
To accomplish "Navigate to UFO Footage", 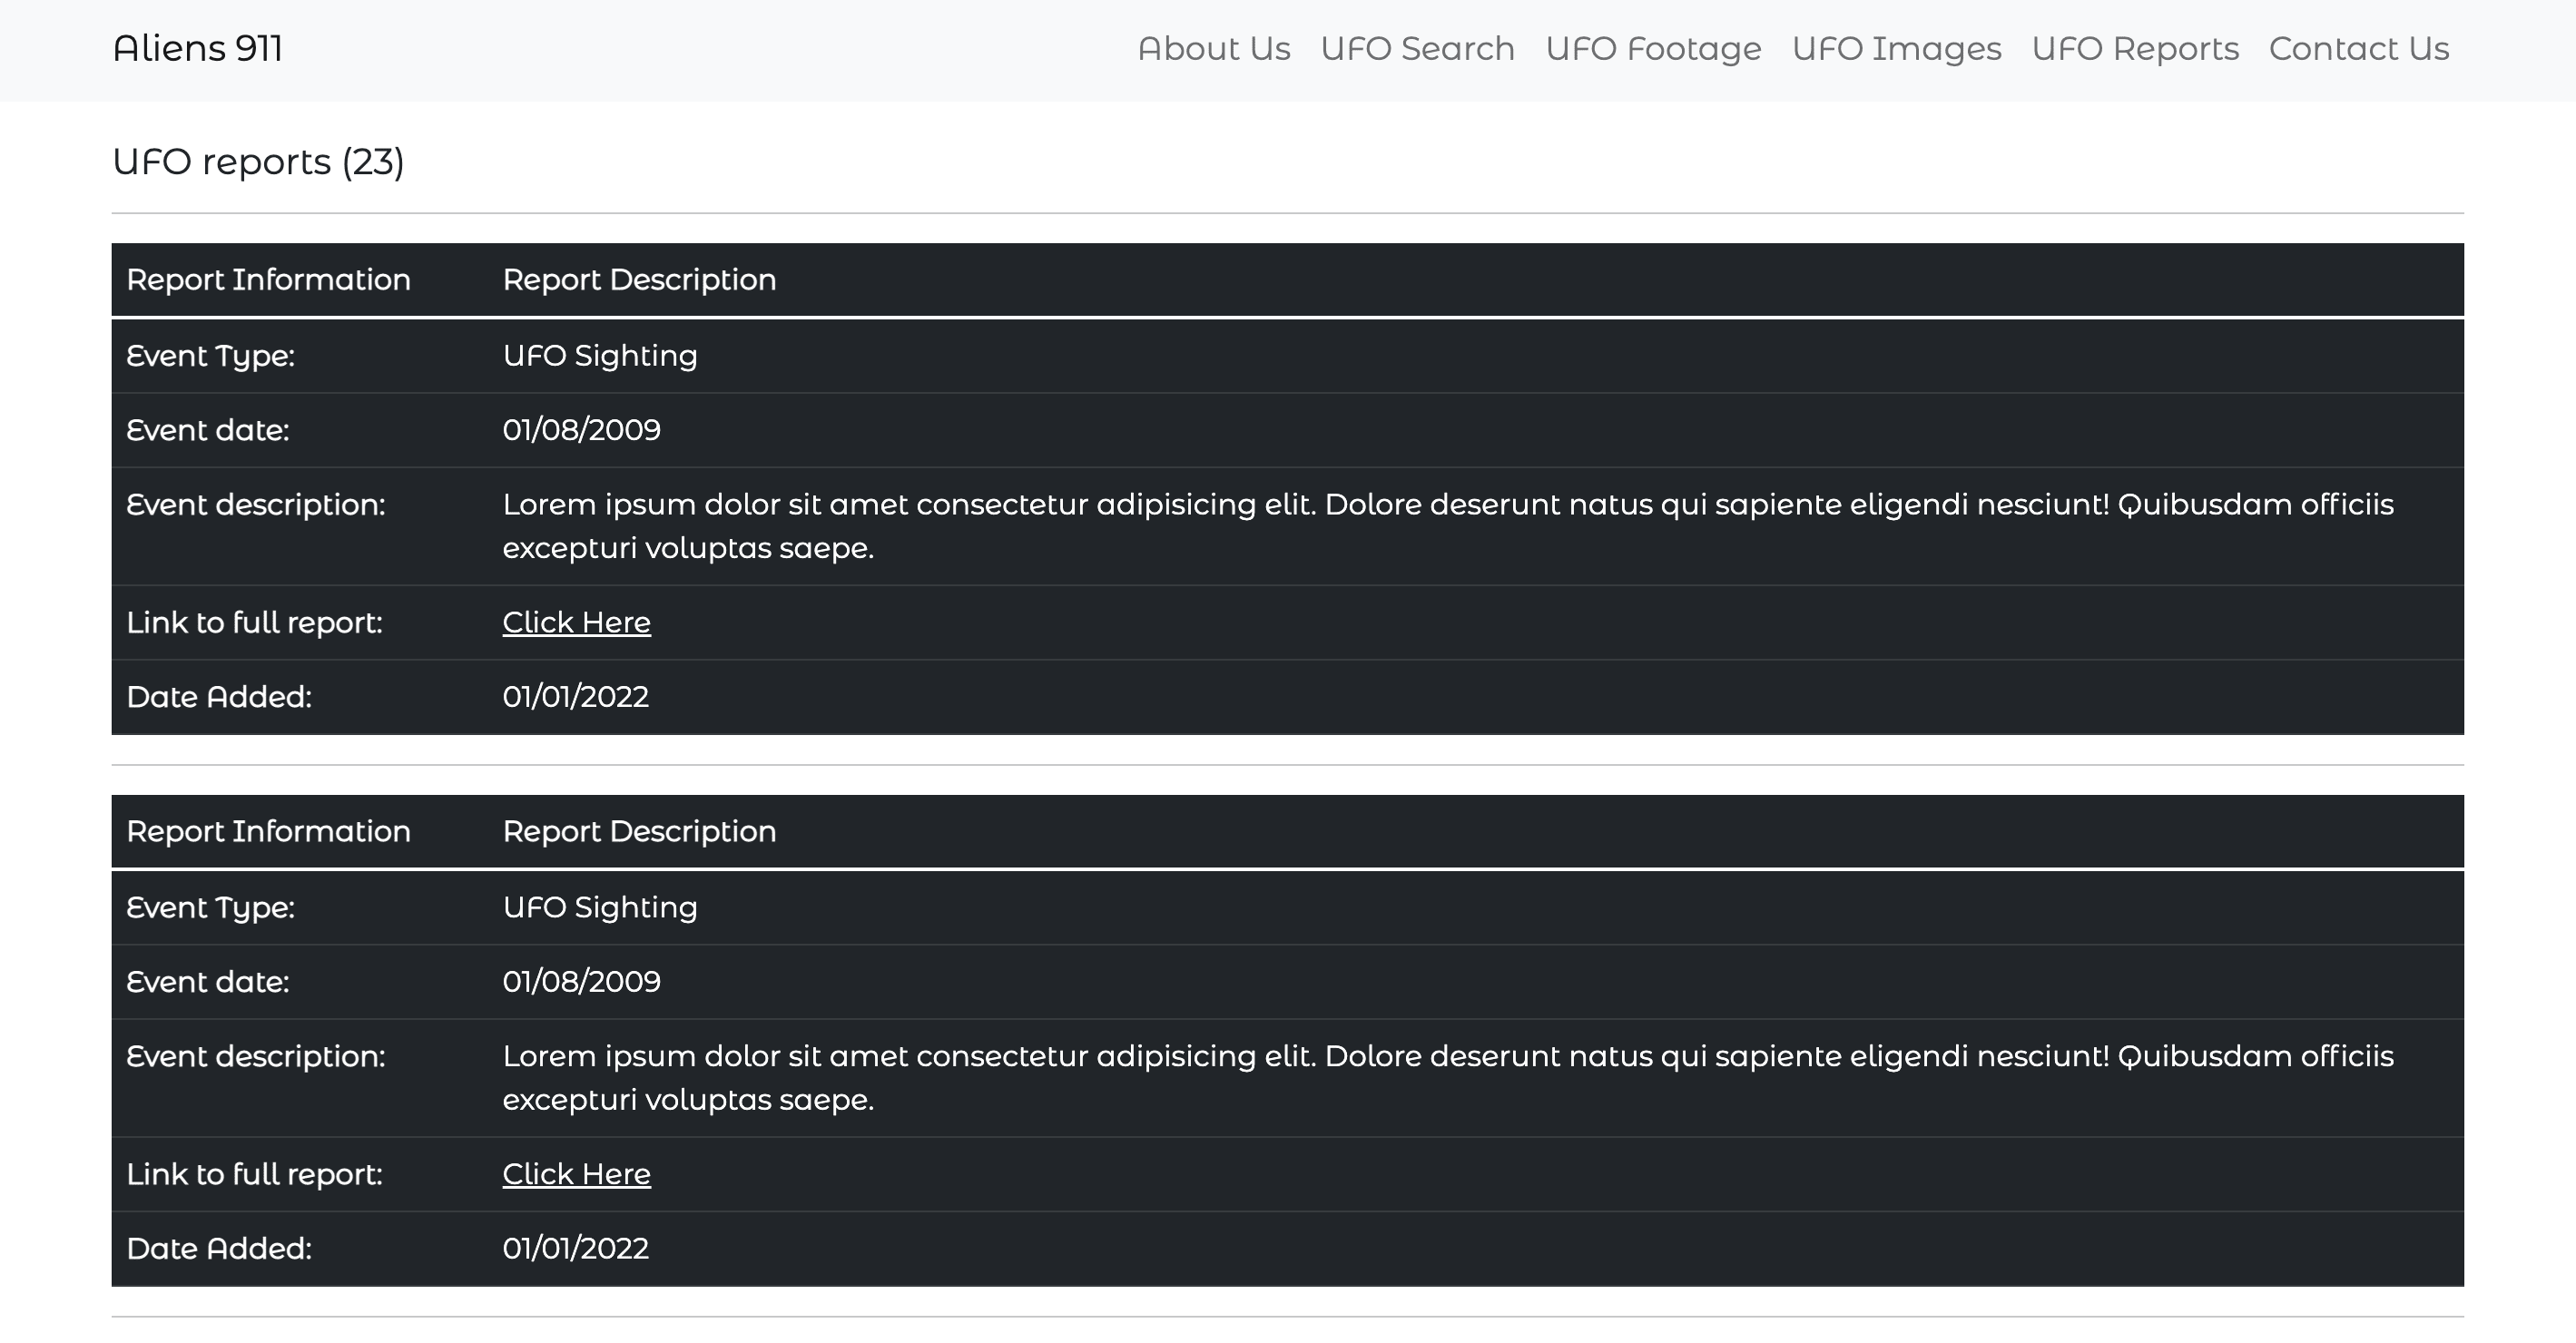I will (x=1653, y=49).
